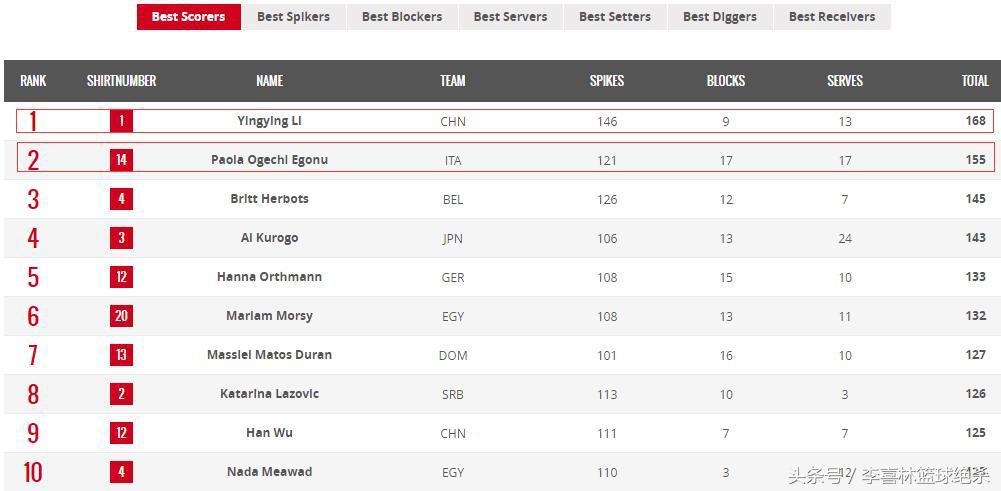
Task: Sort table by the SPIKES column header
Action: pos(607,81)
